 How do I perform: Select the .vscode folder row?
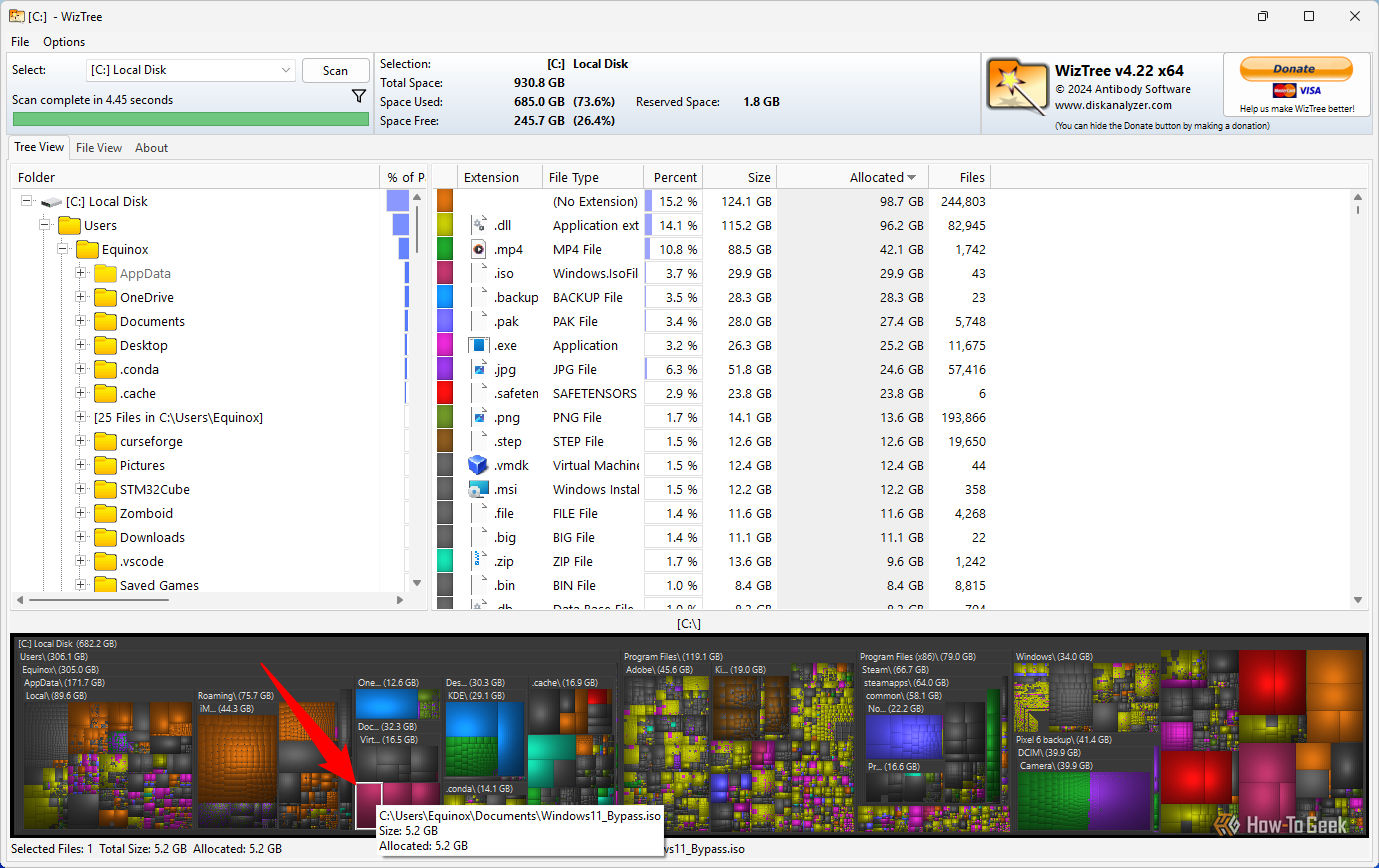pyautogui.click(x=142, y=562)
